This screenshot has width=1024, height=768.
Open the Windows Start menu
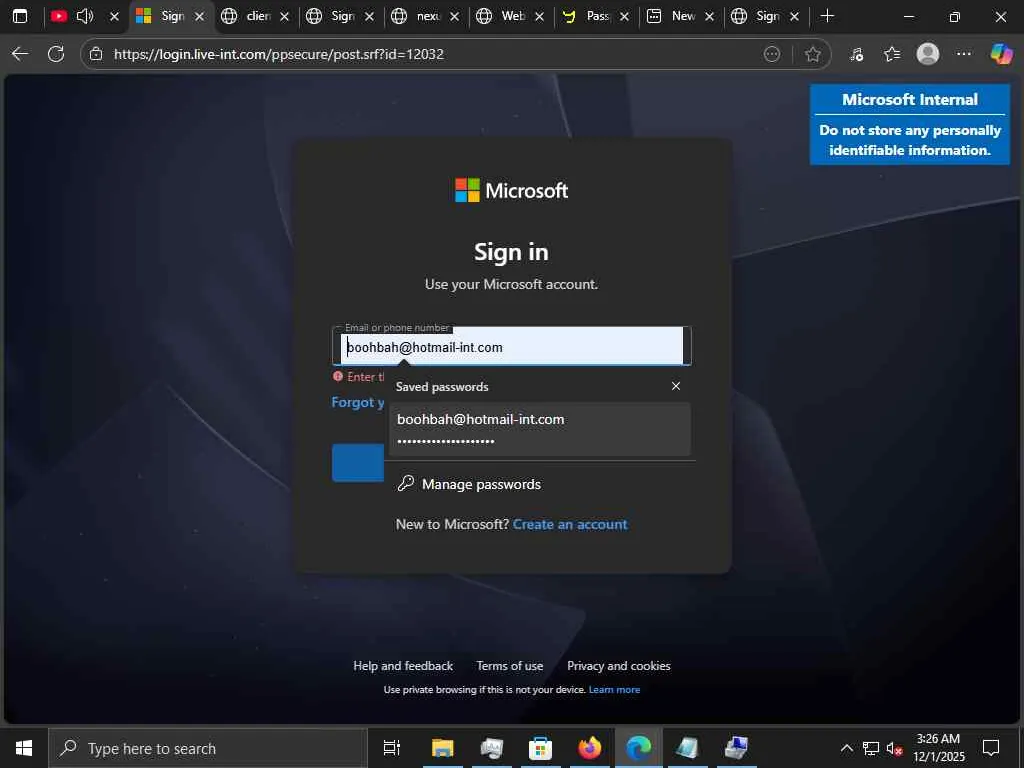(x=24, y=748)
